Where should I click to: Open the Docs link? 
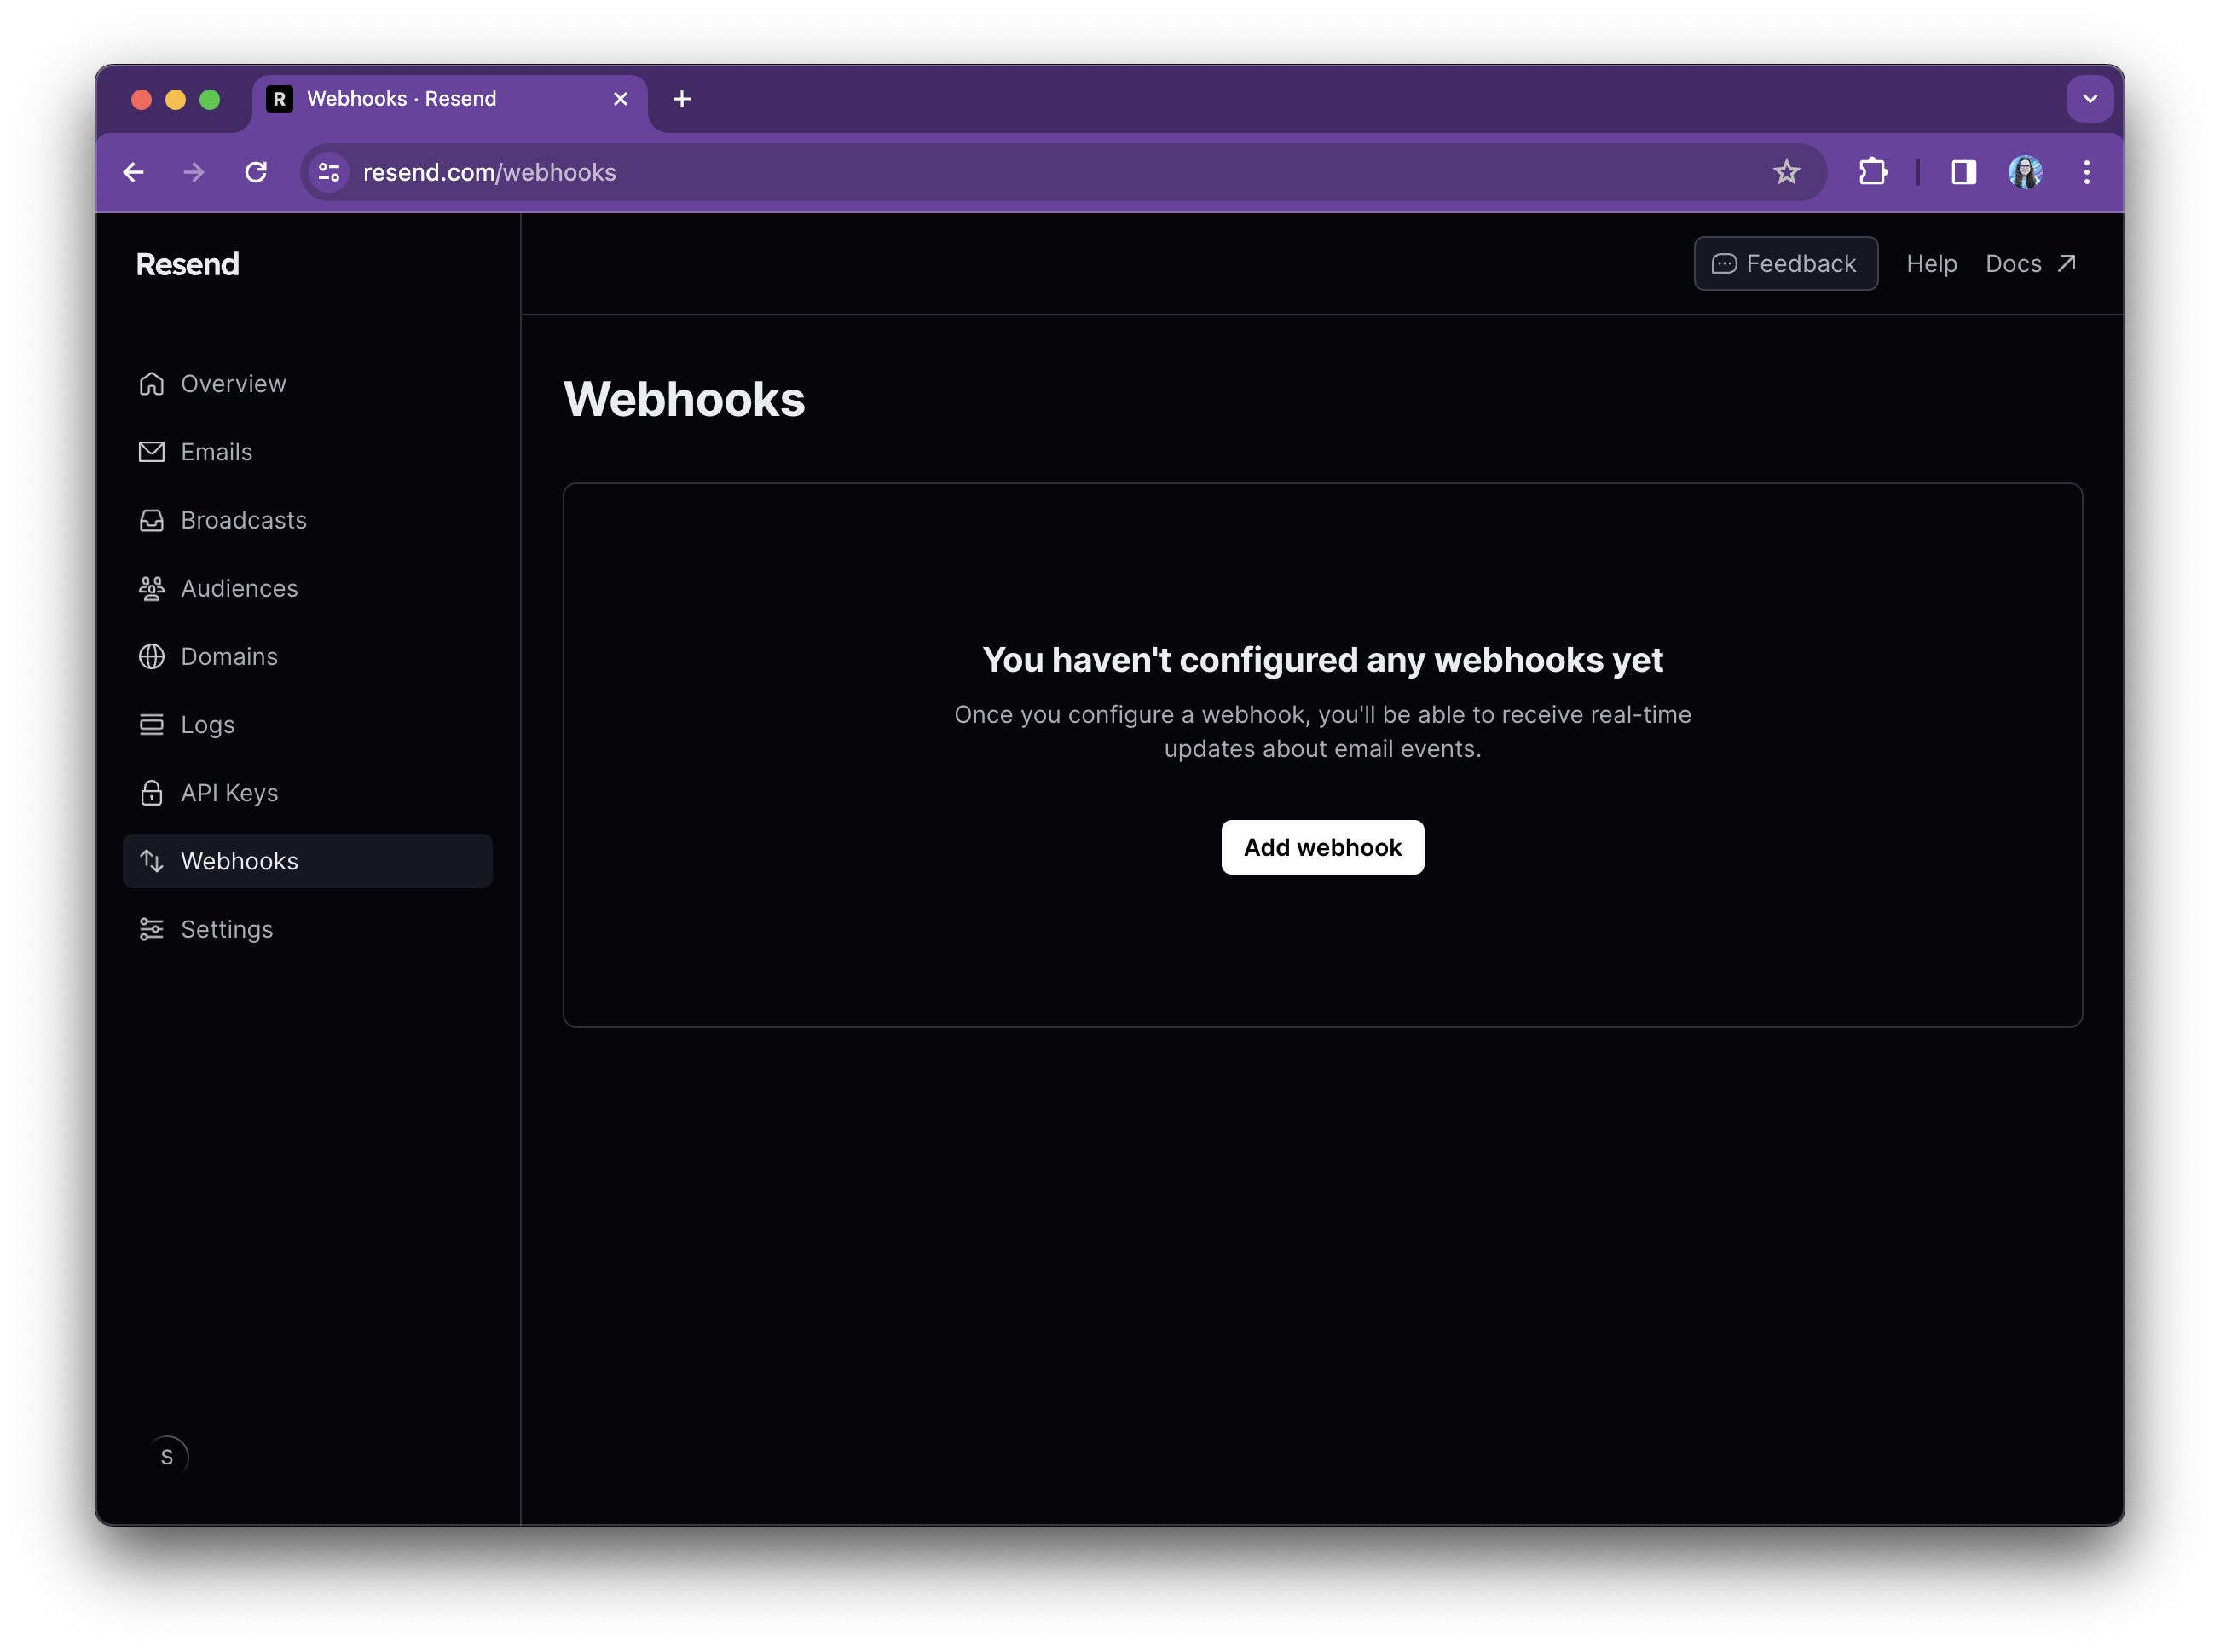coord(2031,264)
